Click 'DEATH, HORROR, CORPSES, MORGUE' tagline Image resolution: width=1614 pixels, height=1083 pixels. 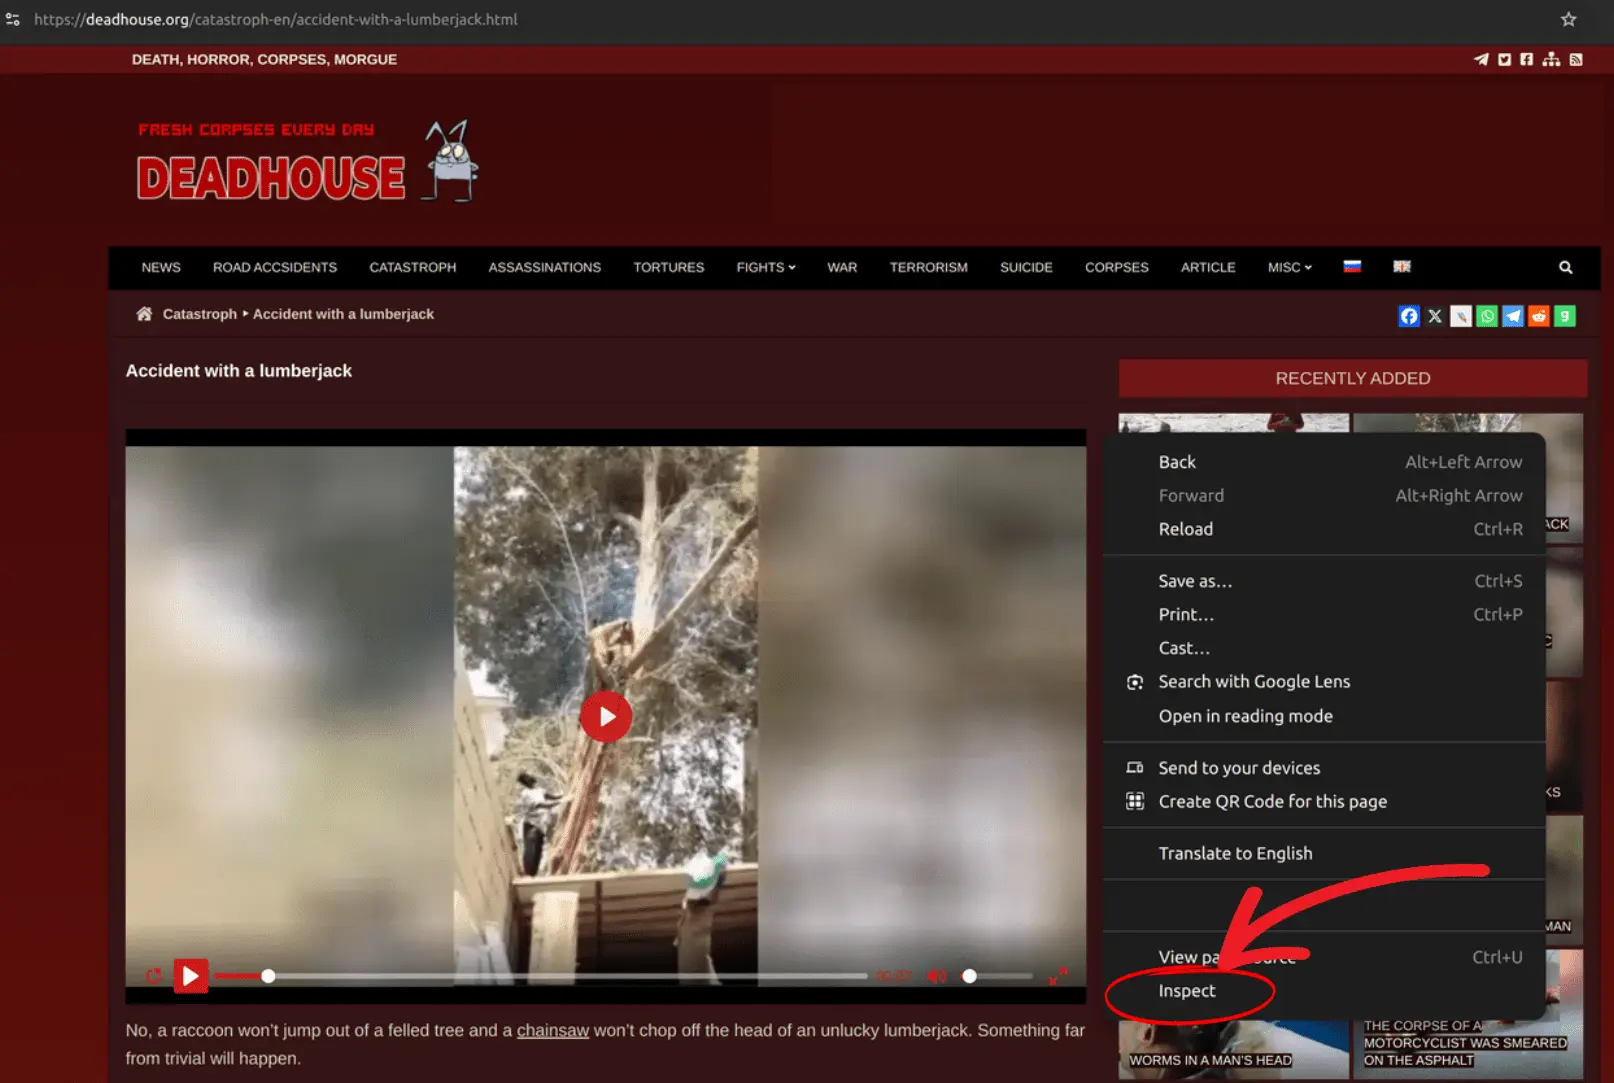264,60
